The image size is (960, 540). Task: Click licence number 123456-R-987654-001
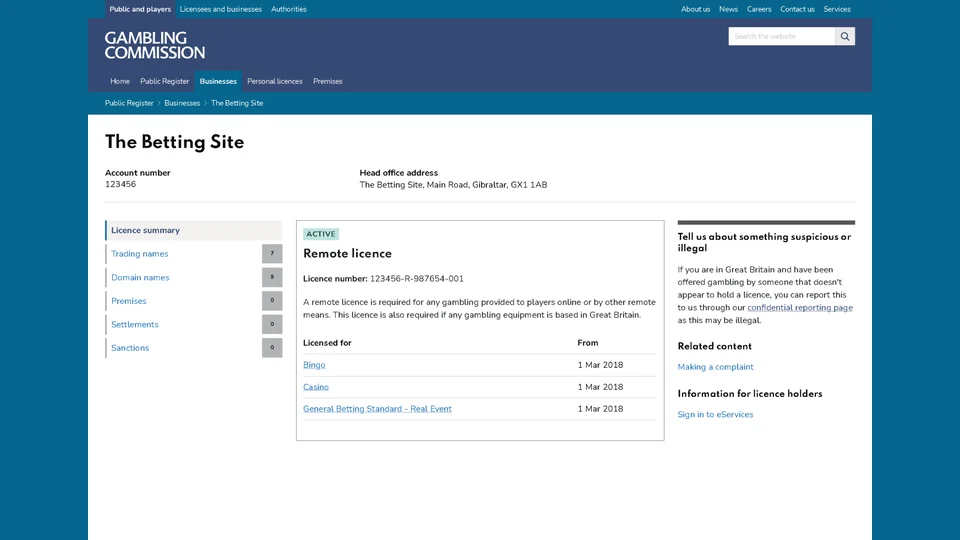[416, 279]
